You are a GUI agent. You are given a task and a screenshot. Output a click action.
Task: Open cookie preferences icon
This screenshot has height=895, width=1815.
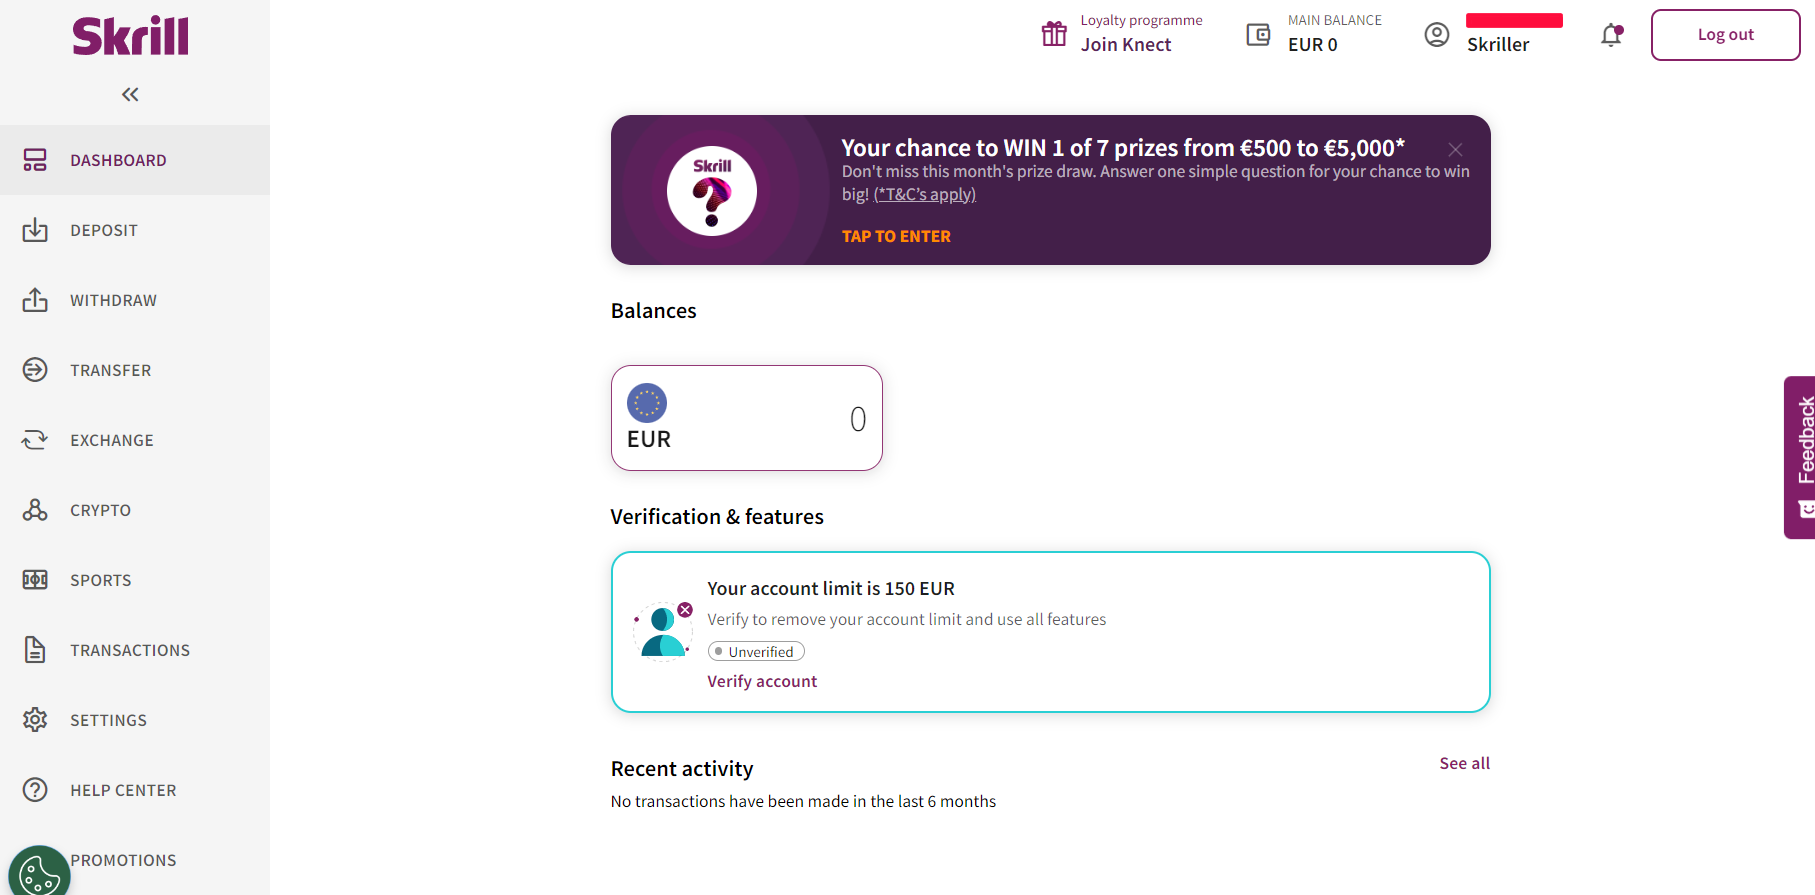click(x=39, y=874)
